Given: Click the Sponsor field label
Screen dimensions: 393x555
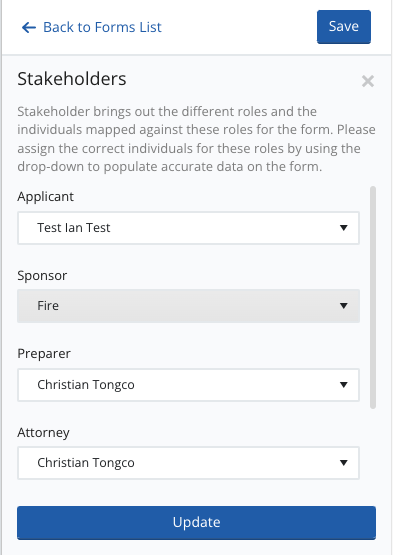Looking at the screenshot, I should 42,275.
